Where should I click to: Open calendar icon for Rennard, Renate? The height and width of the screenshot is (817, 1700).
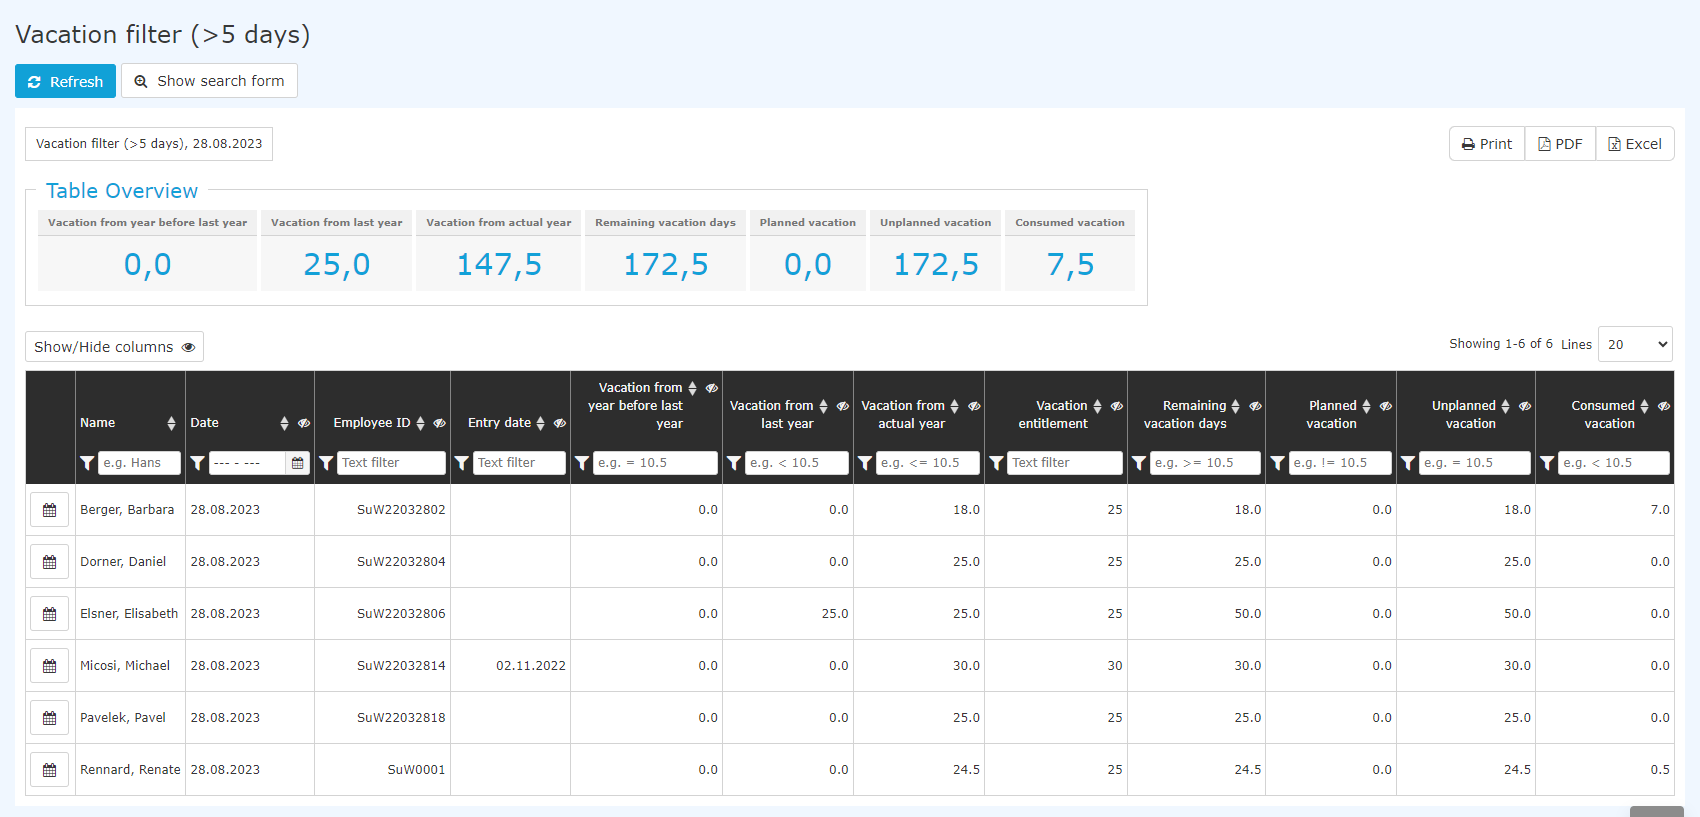[x=49, y=770]
